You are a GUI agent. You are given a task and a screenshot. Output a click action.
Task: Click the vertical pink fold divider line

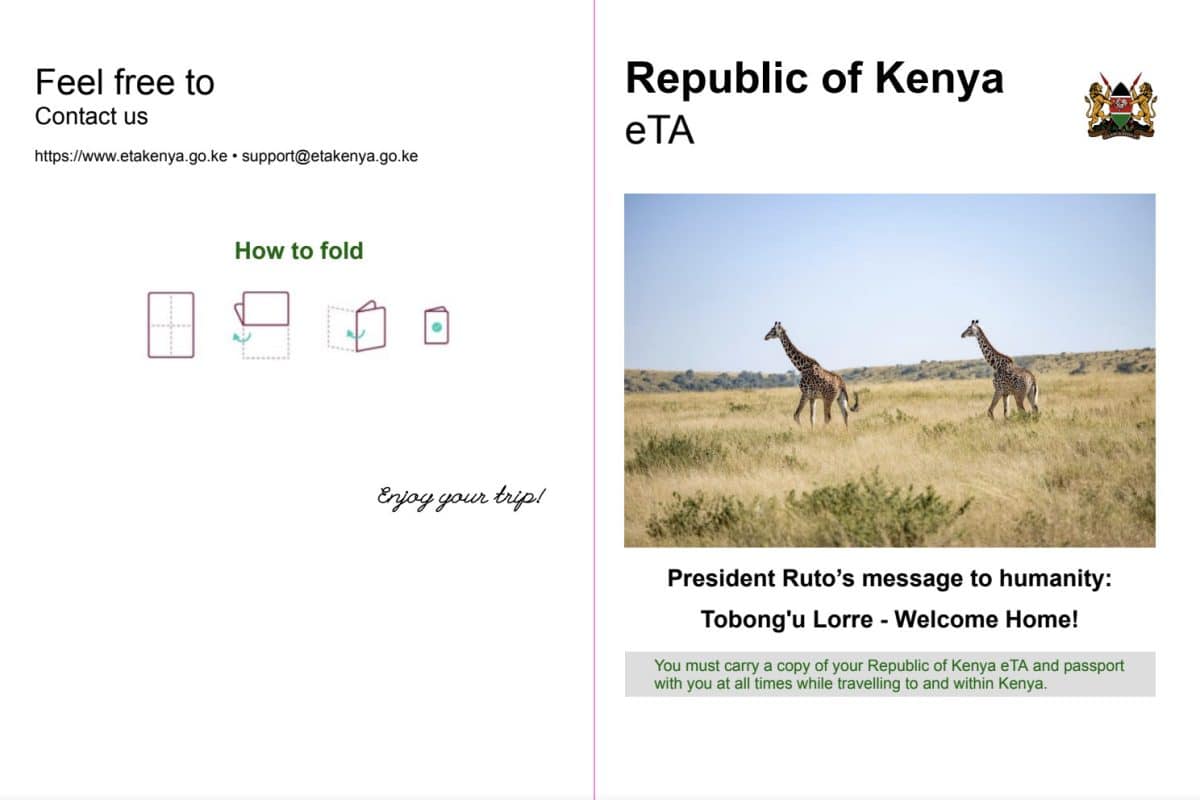click(x=594, y=400)
